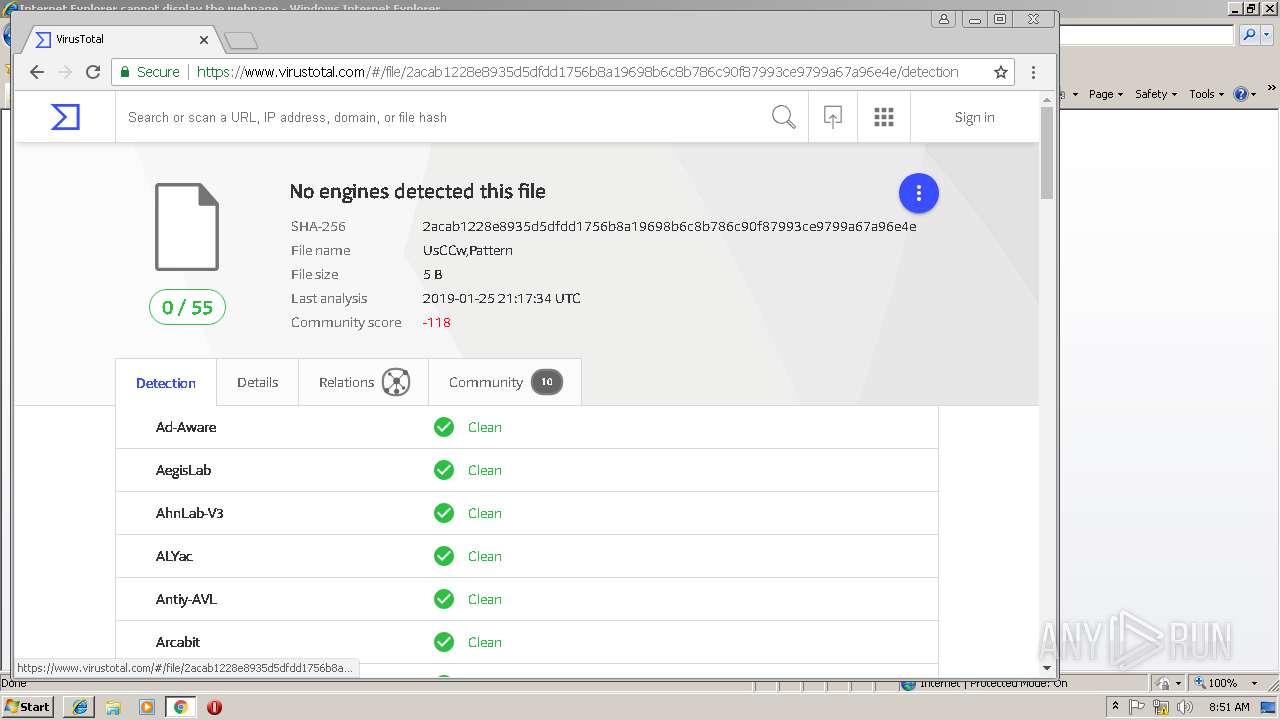
Task: Click the file name UsCCw,Pattern
Action: coord(467,250)
